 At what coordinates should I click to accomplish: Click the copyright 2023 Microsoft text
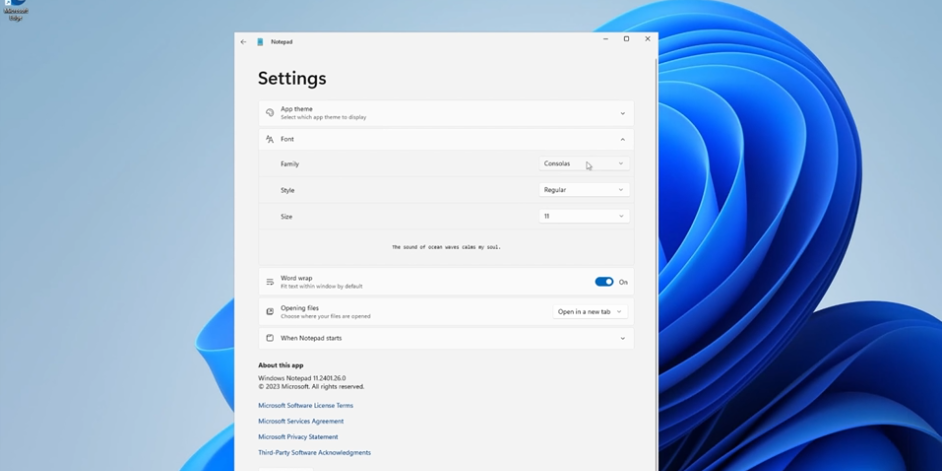[311, 387]
